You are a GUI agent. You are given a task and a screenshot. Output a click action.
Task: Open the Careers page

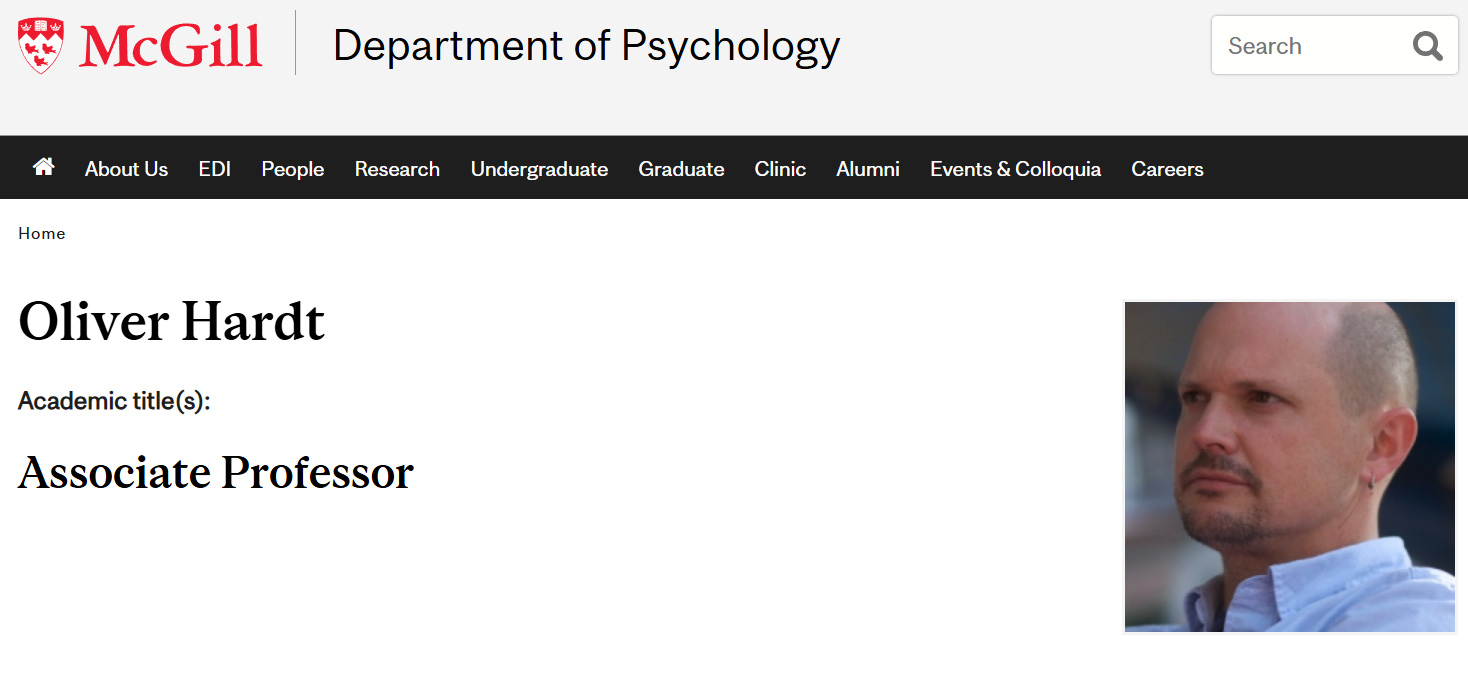click(1167, 169)
